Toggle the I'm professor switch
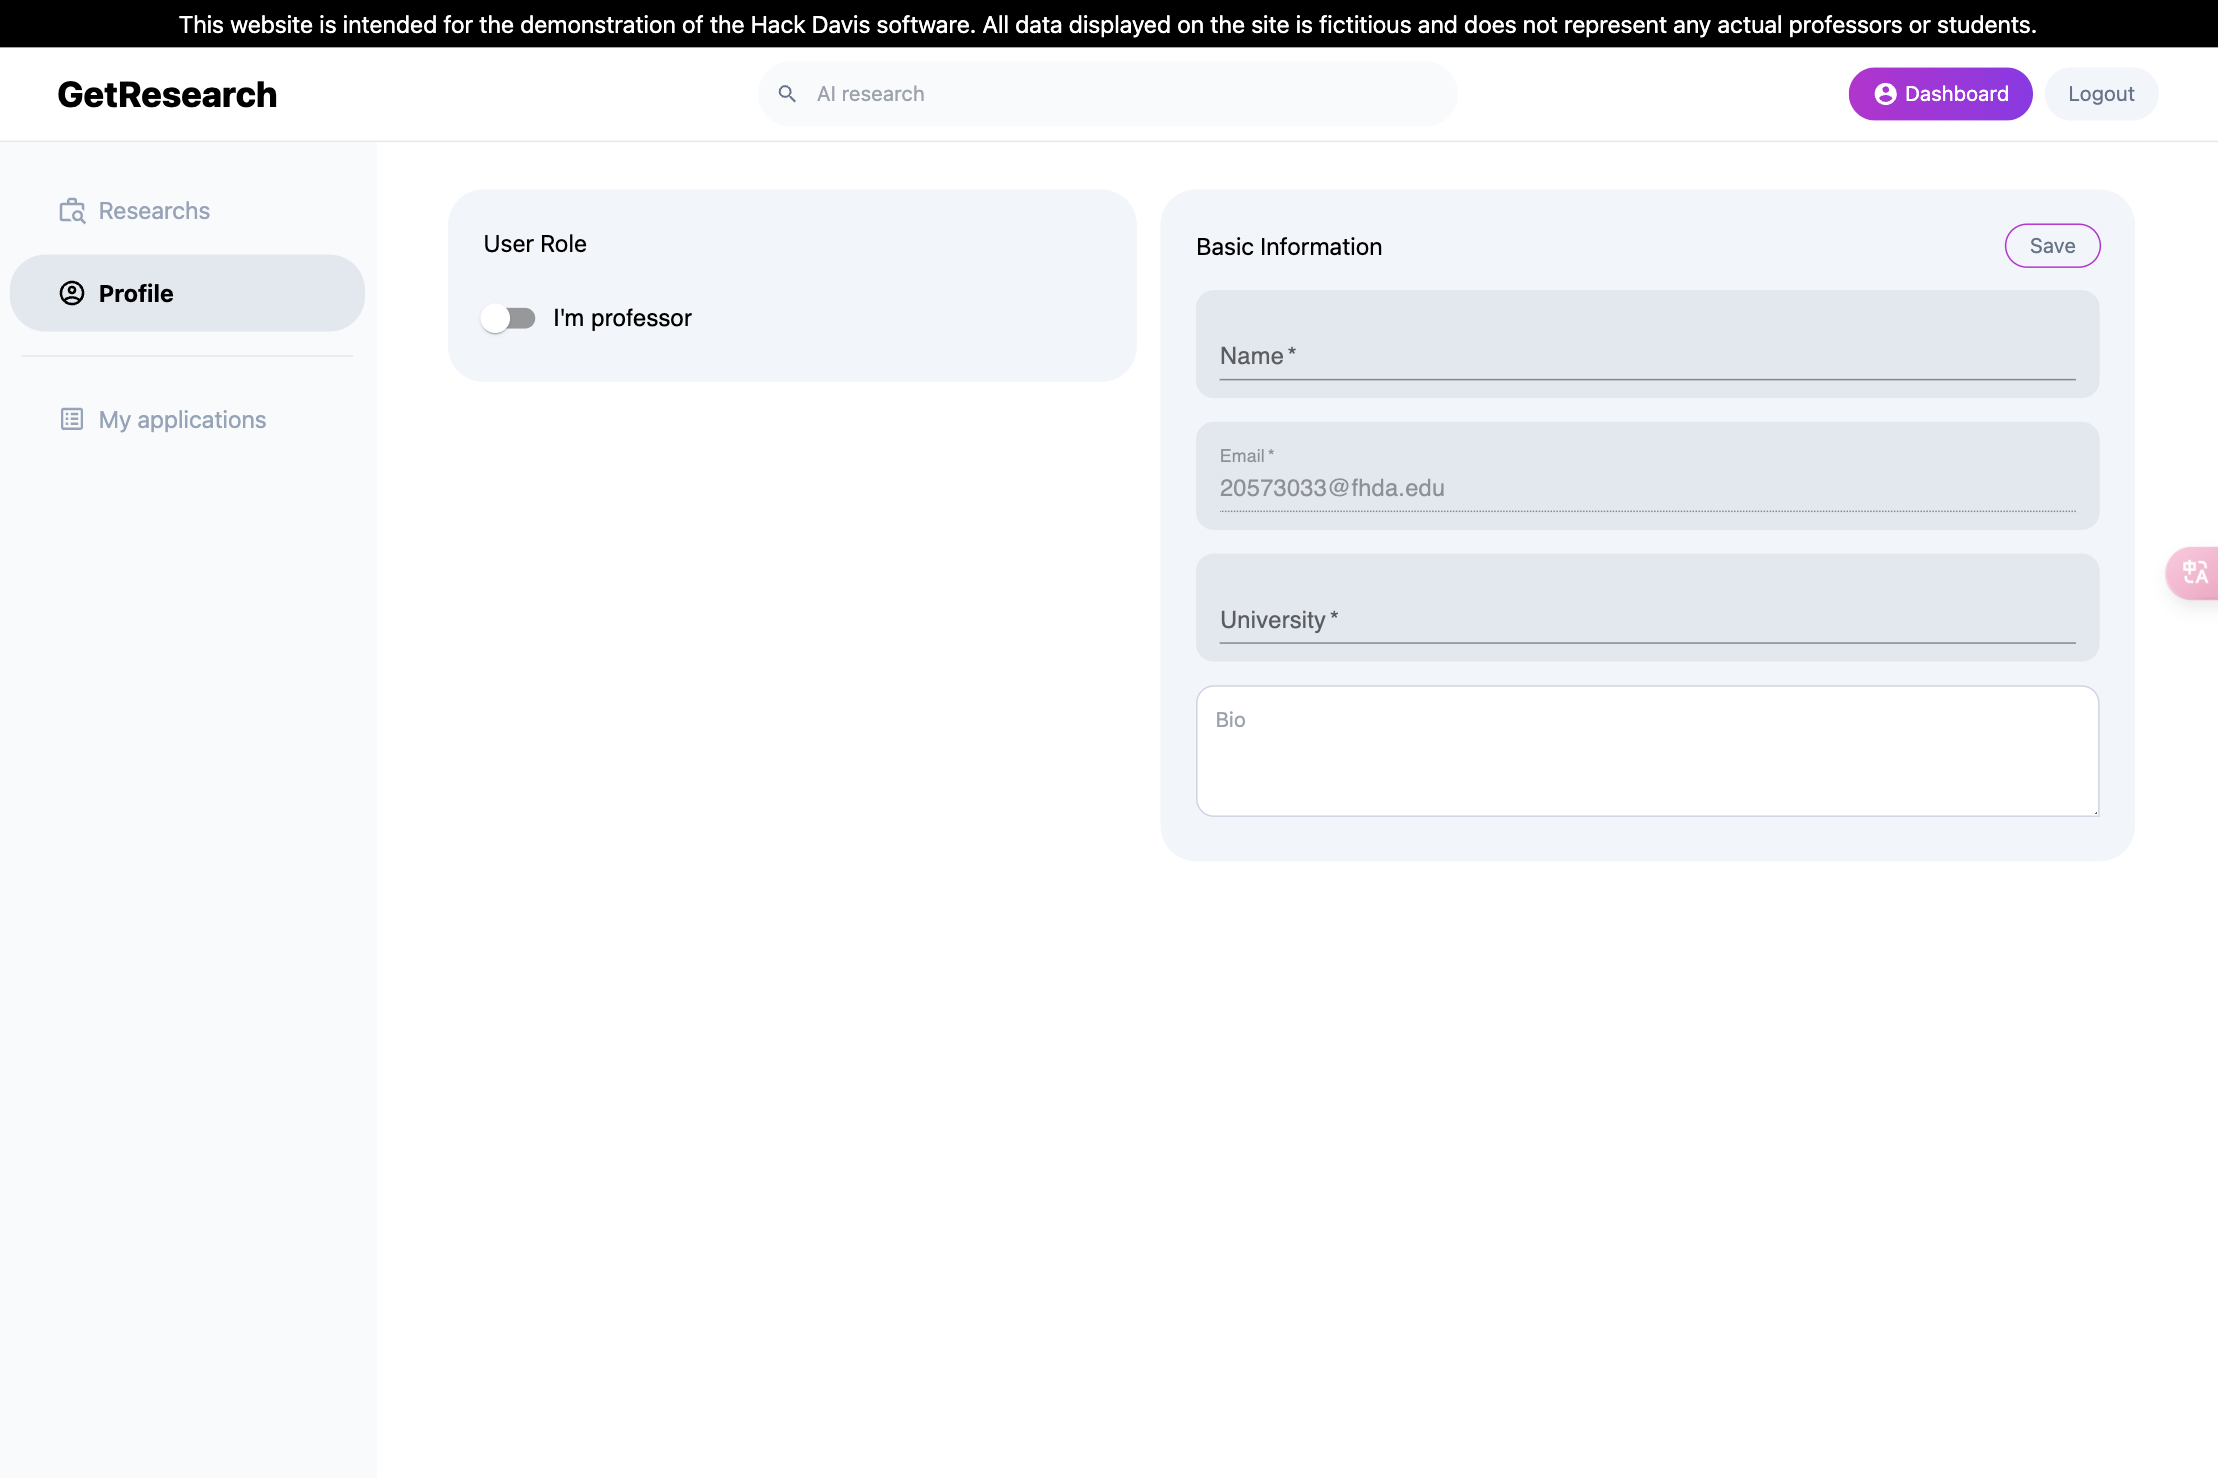This screenshot has height=1478, width=2218. coord(508,318)
